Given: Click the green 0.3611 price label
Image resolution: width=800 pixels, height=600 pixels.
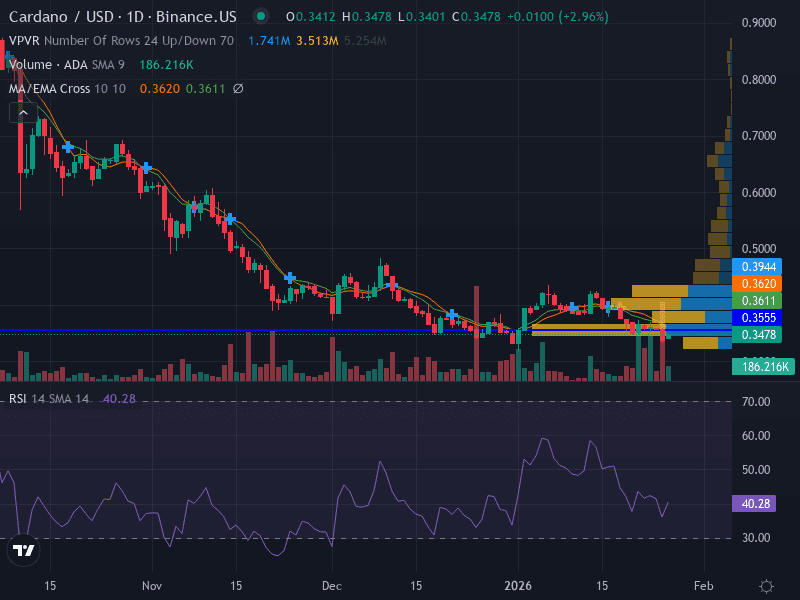Looking at the screenshot, I should [757, 301].
